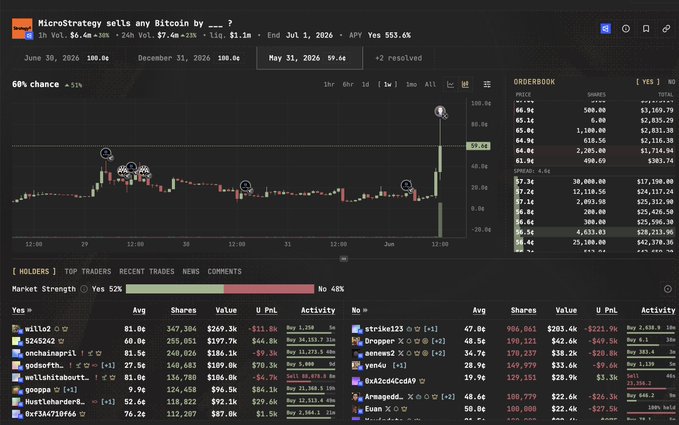The width and height of the screenshot is (679, 425).
Task: Click trader marker at top of price spike
Action: tap(440, 112)
